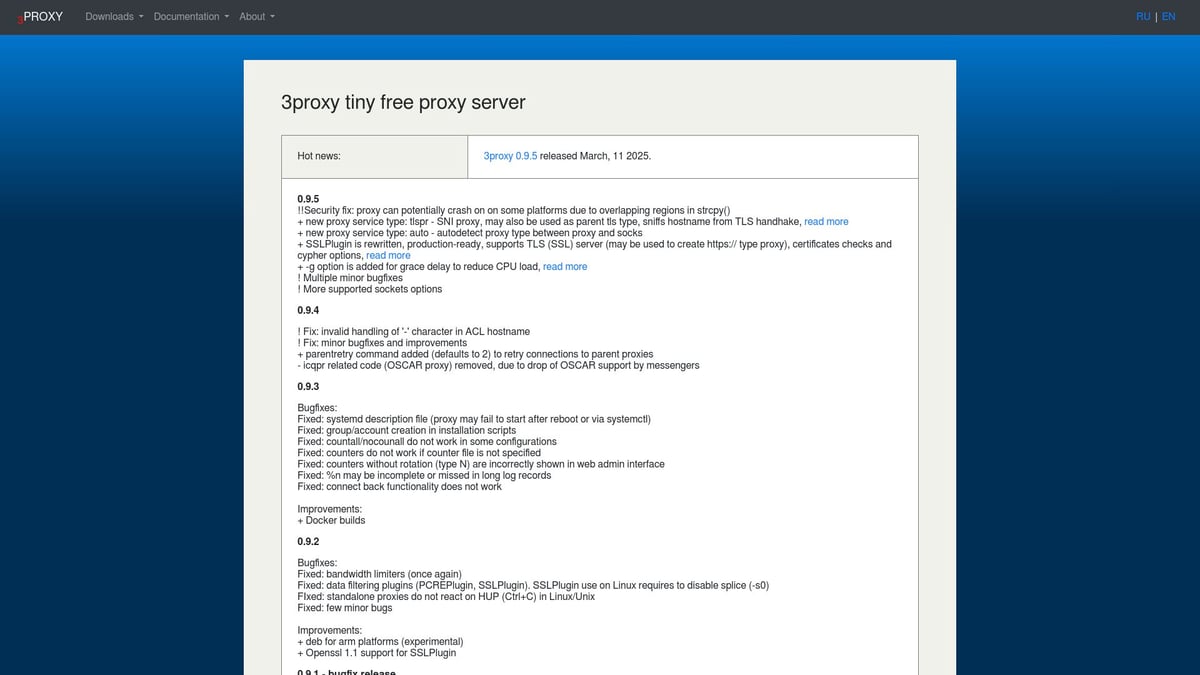Click the counters without rotation fix line
Screen dimensions: 1200x675
(x=481, y=465)
